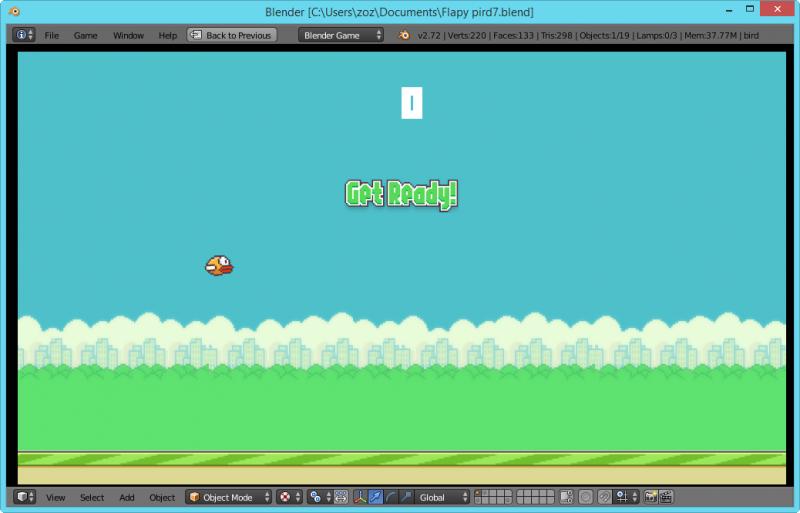Open the Object menu in 3D header
800x513 pixels.
(x=162, y=497)
